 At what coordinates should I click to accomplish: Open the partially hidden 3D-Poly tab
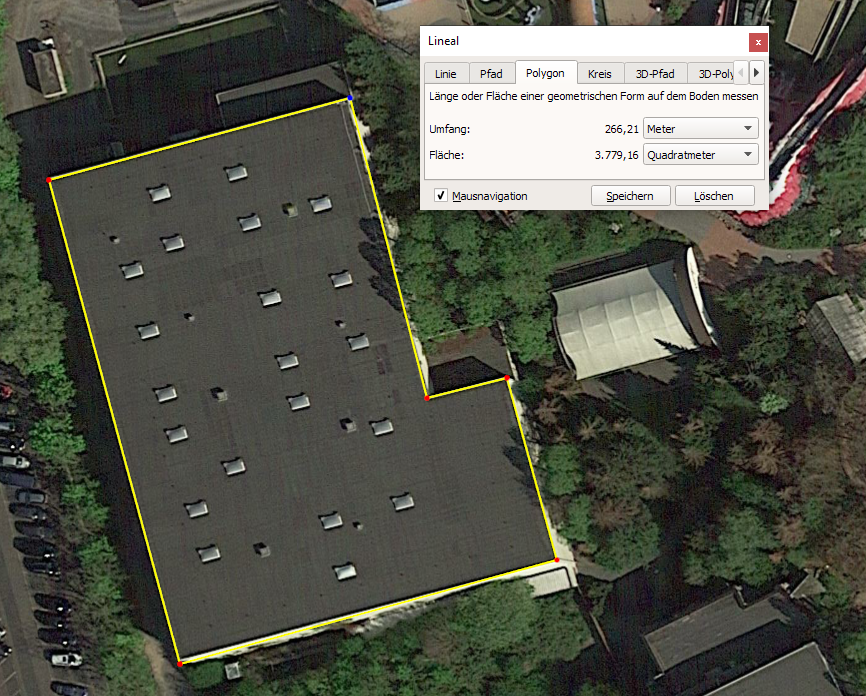click(x=714, y=74)
